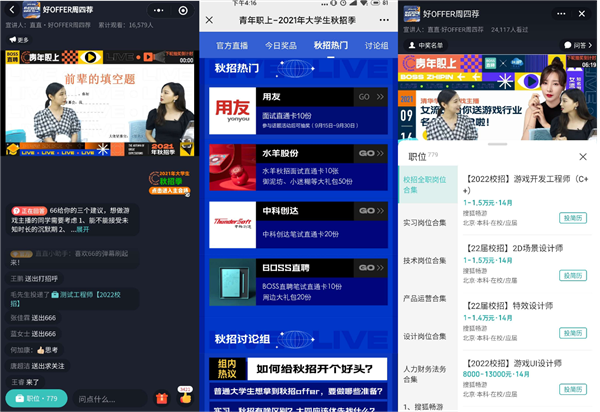Open right panel more options dots
This screenshot has height=412, width=600.
pyautogui.click(x=561, y=14)
